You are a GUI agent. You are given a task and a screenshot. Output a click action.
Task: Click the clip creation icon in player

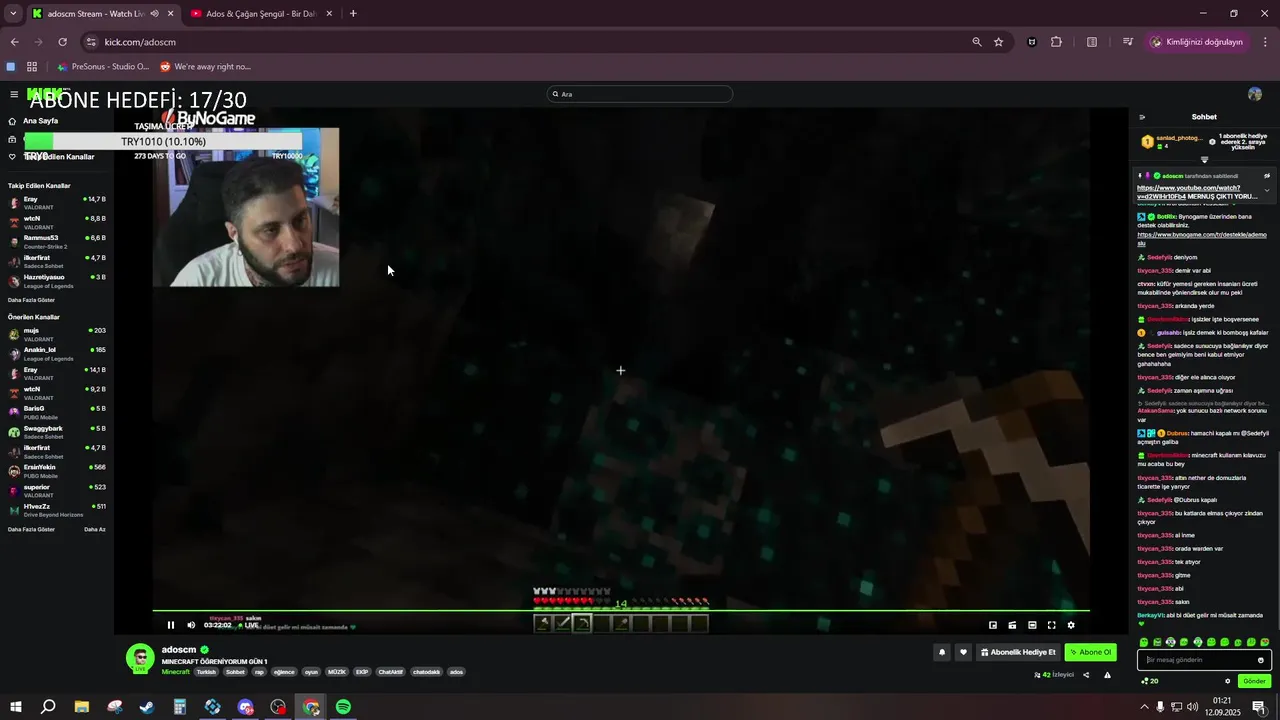(1012, 625)
